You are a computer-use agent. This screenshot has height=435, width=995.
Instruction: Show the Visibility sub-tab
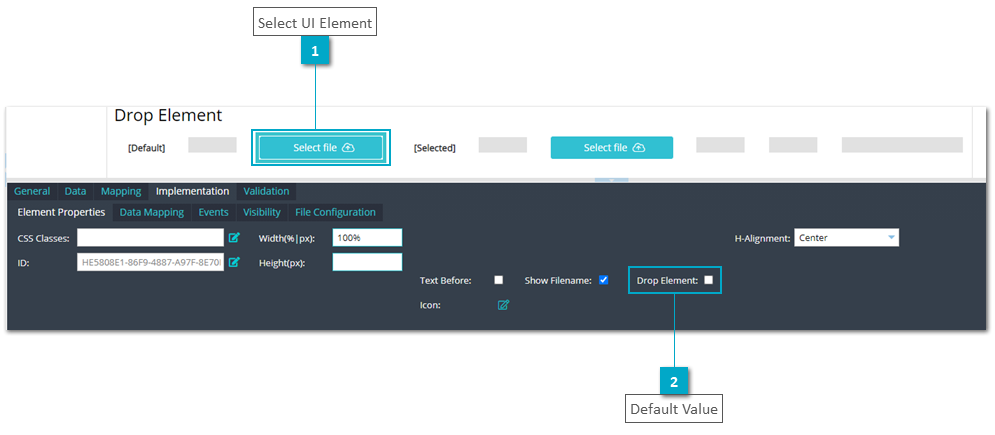pyautogui.click(x=261, y=212)
